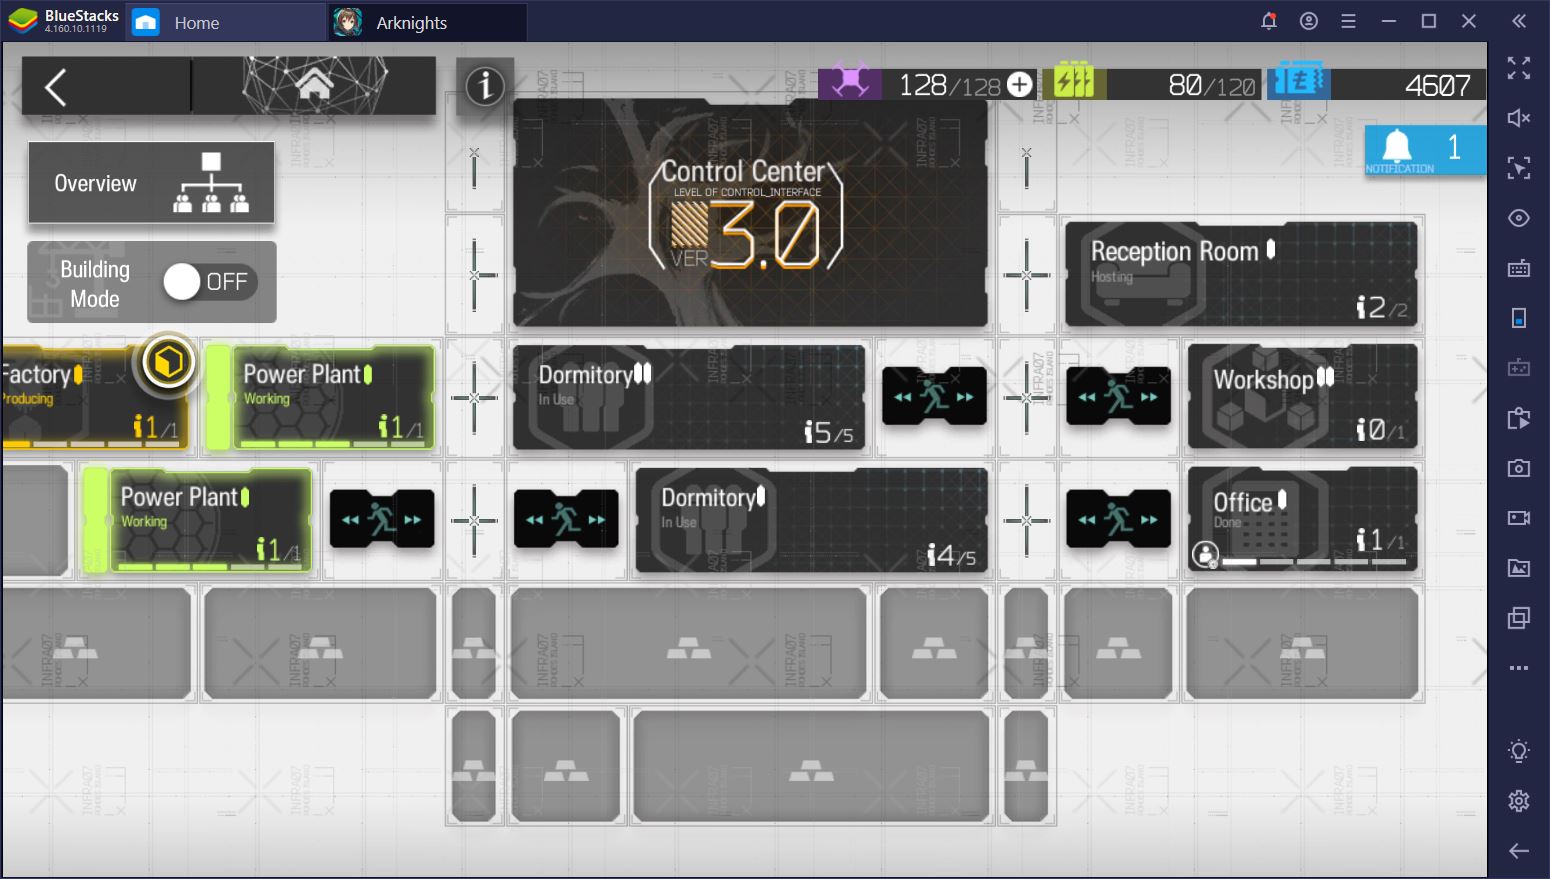Open BlueStacks hamburger menu

point(1348,21)
